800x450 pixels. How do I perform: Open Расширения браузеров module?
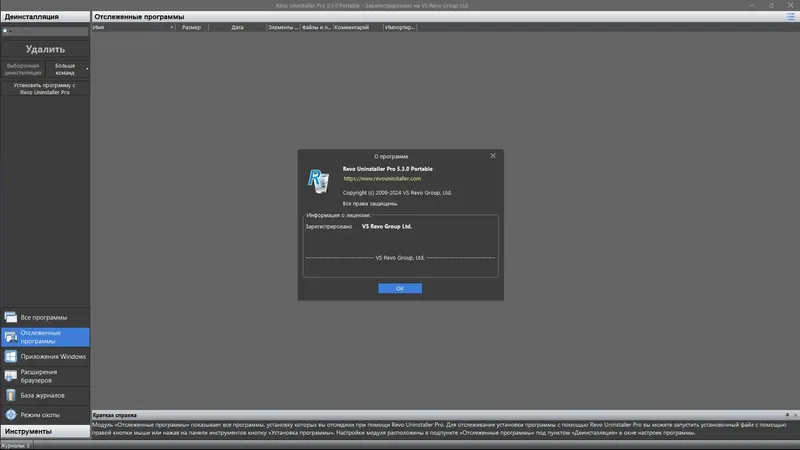[45, 376]
